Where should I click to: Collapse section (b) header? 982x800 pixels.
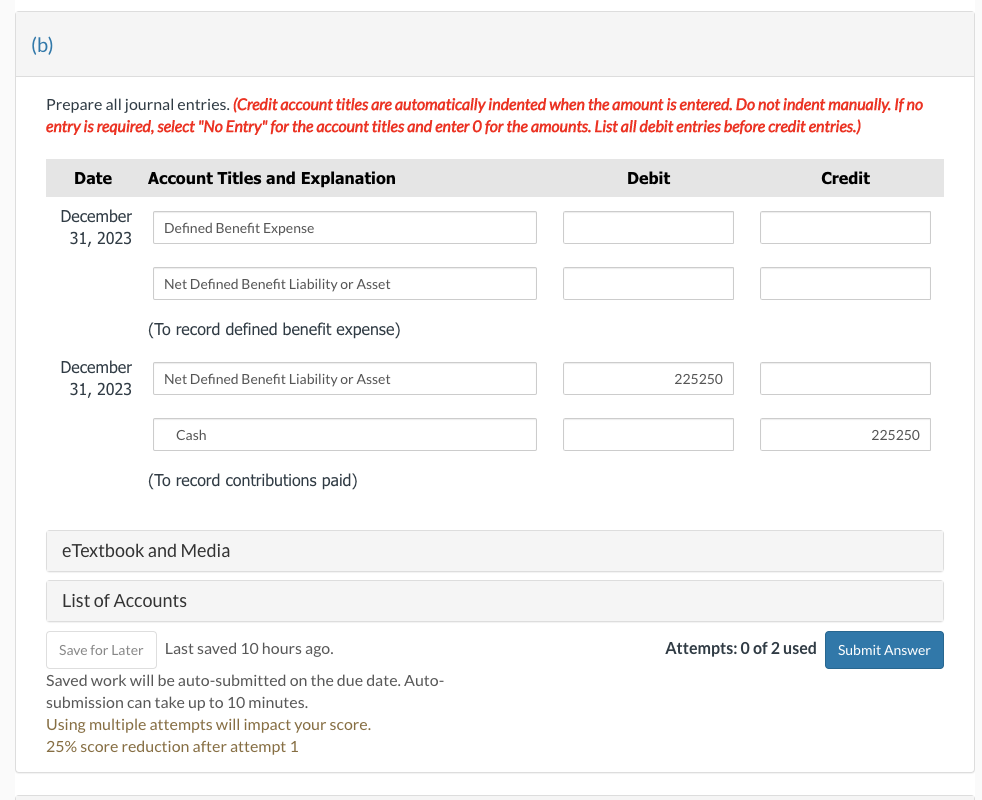tap(42, 45)
